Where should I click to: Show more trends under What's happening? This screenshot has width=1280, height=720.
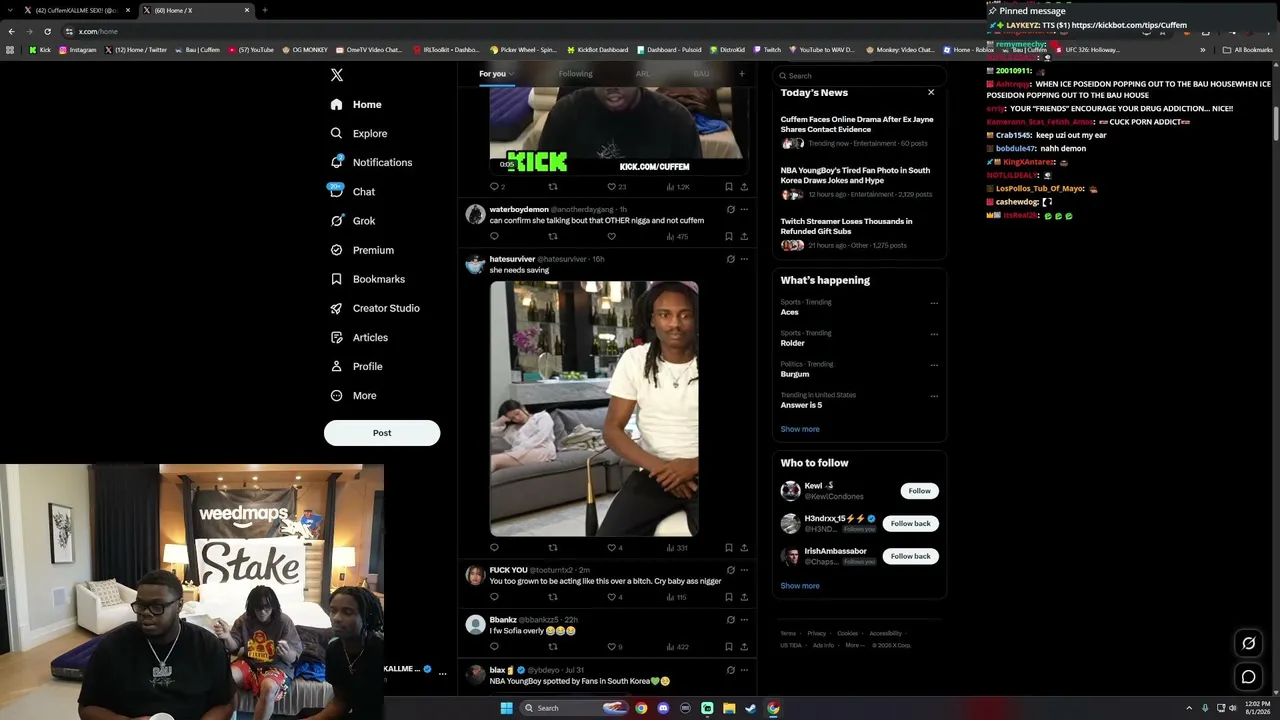(x=800, y=429)
